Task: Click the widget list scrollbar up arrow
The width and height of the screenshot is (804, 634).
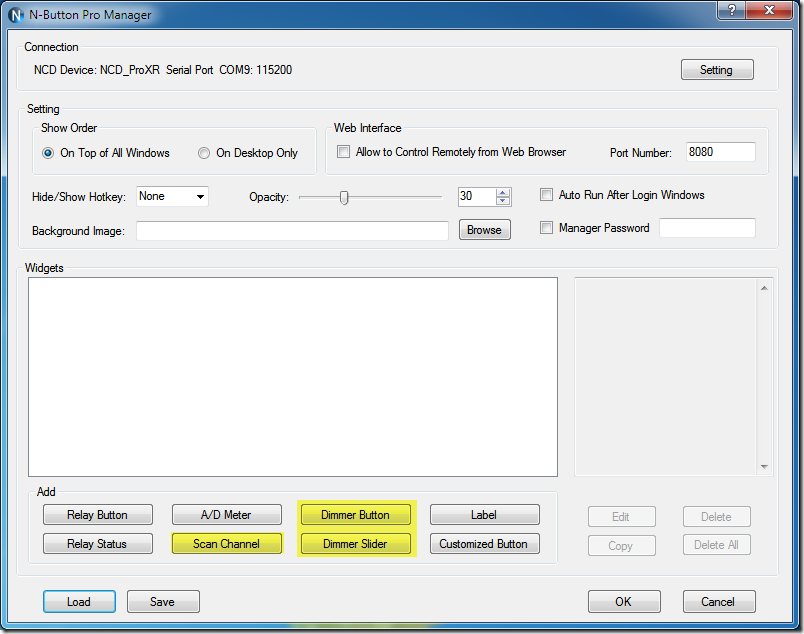Action: pyautogui.click(x=764, y=288)
